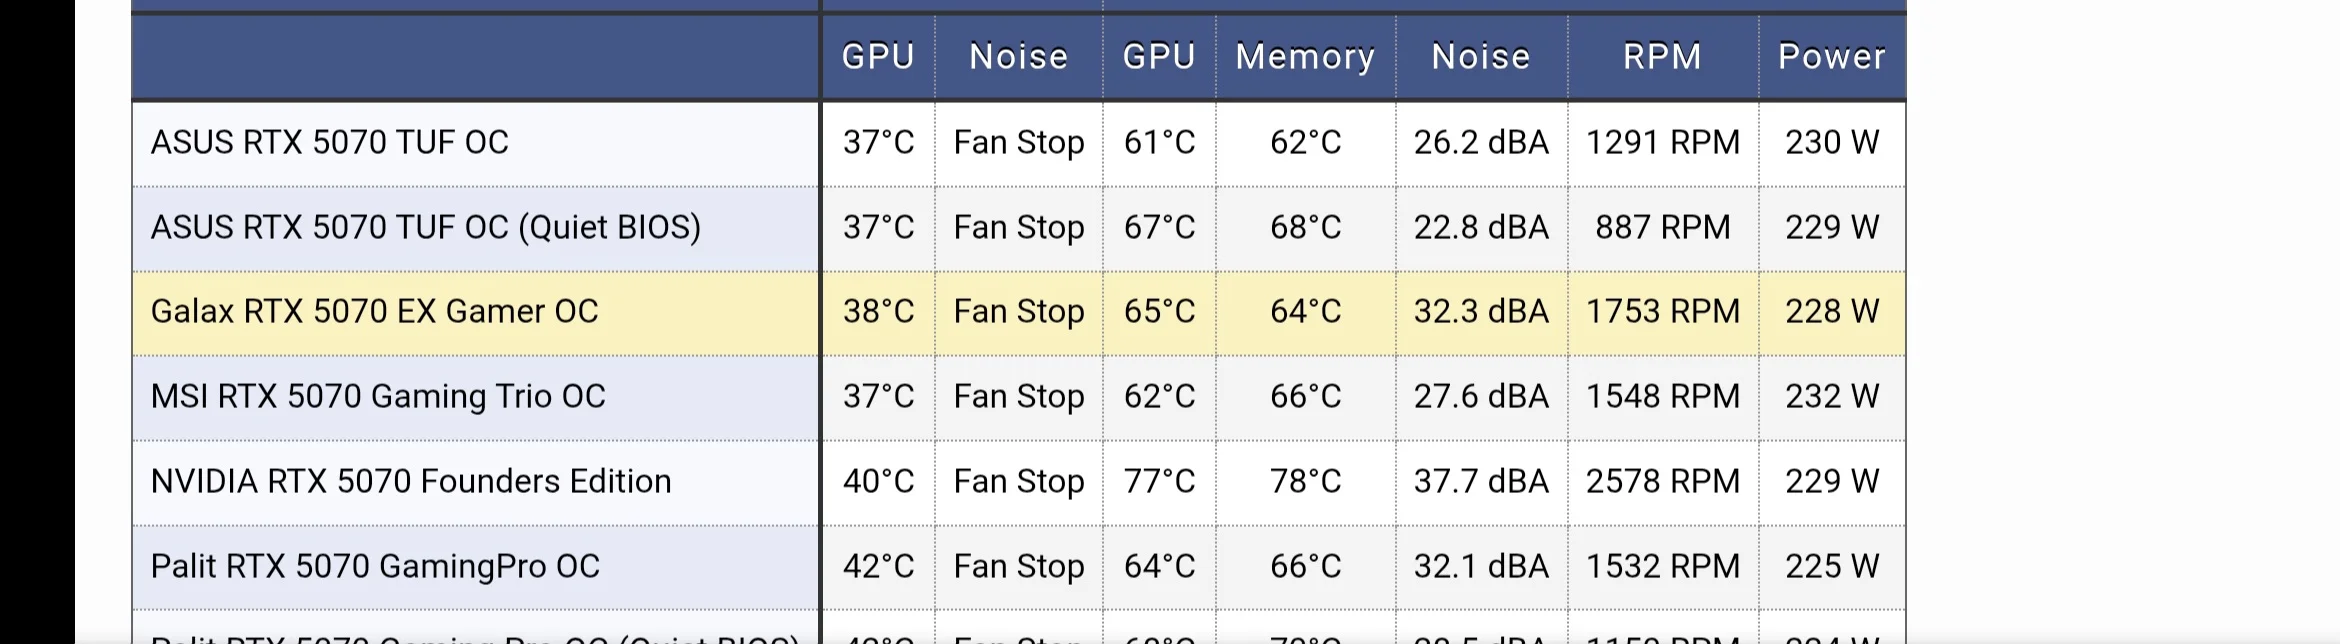The width and height of the screenshot is (2340, 644).
Task: Click the Memory column header
Action: (1305, 57)
